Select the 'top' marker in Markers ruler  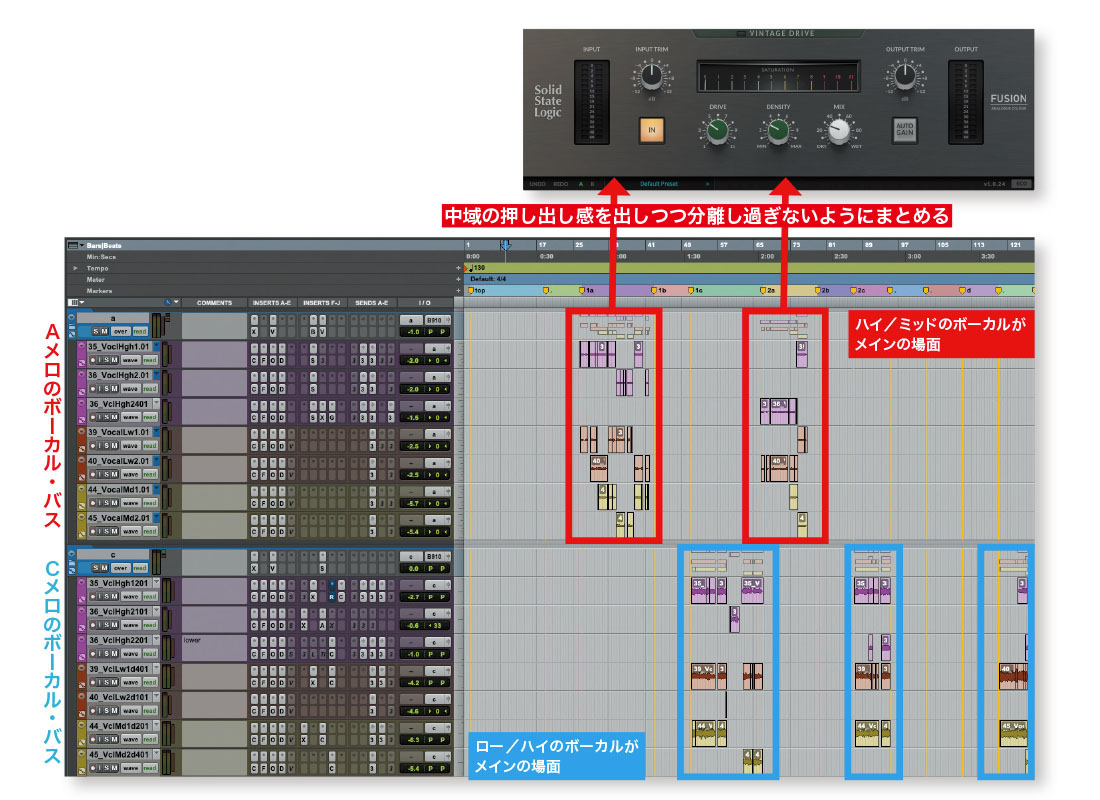point(476,290)
